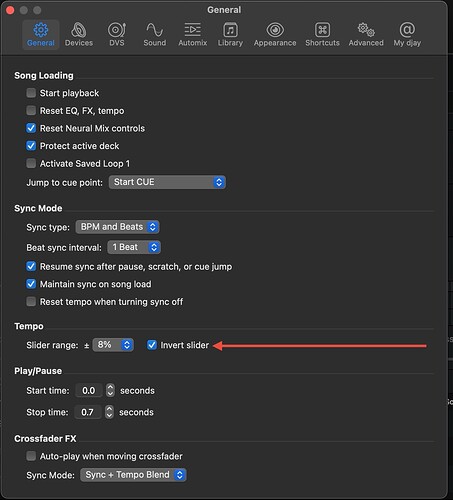Uncheck Protect active deck
Image resolution: width=453 pixels, height=500 pixels.
pos(31,146)
